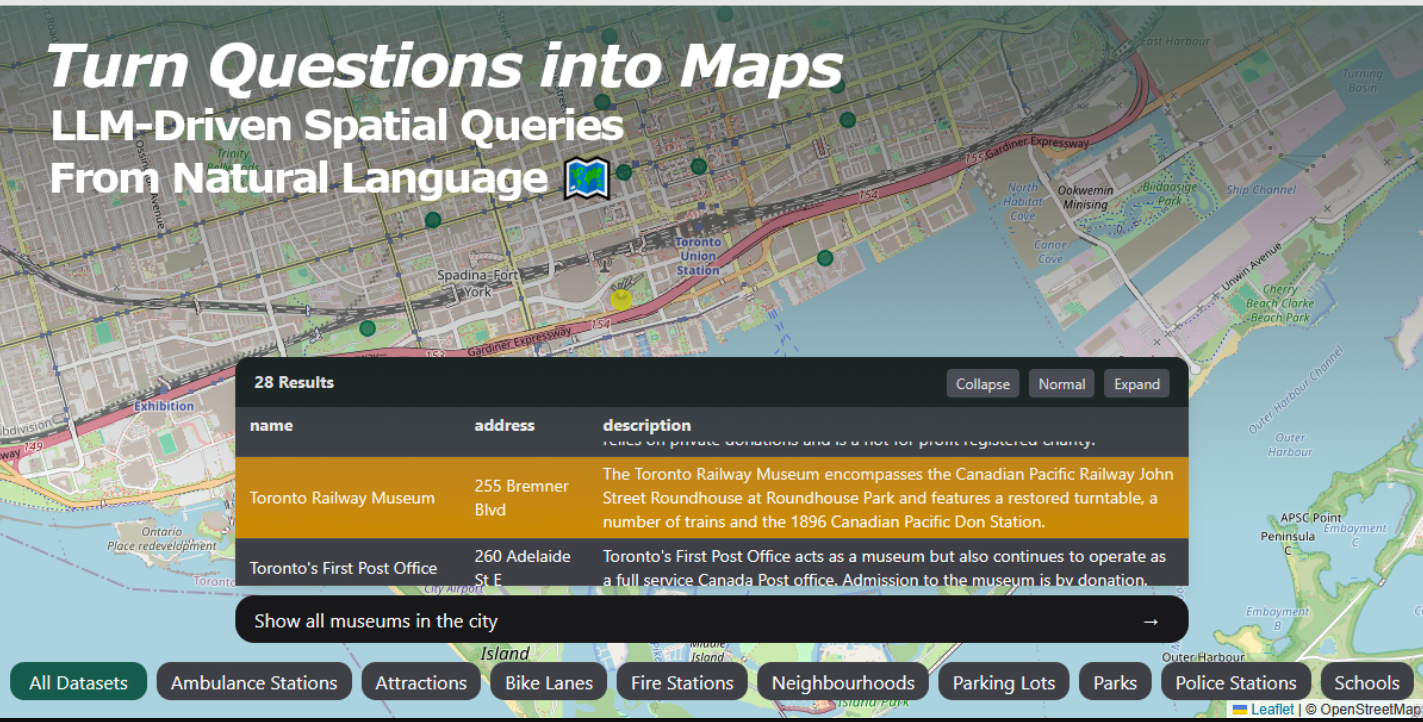Viewport: 1423px width, 722px height.
Task: Toggle the Bike Lanes dataset filter
Action: (548, 682)
